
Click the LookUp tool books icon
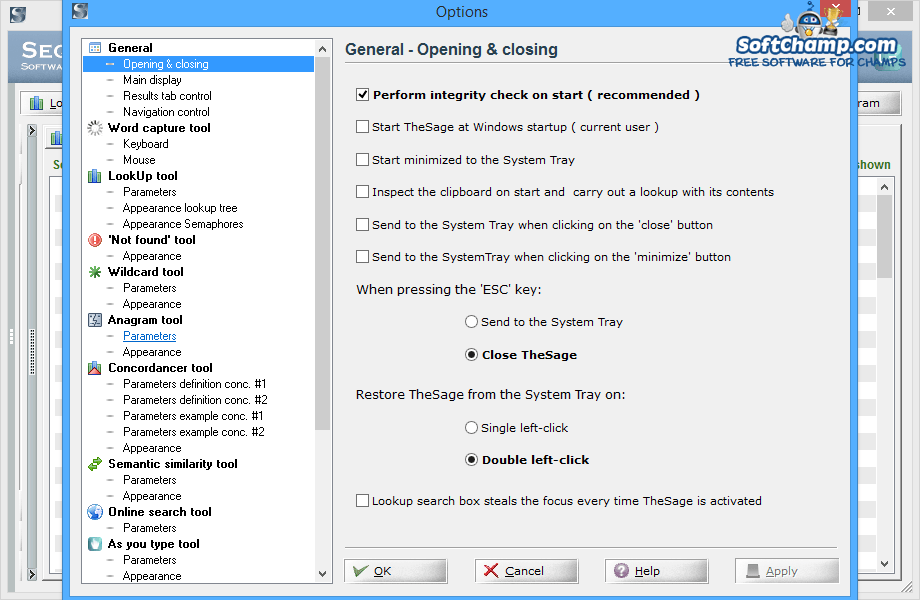click(94, 176)
